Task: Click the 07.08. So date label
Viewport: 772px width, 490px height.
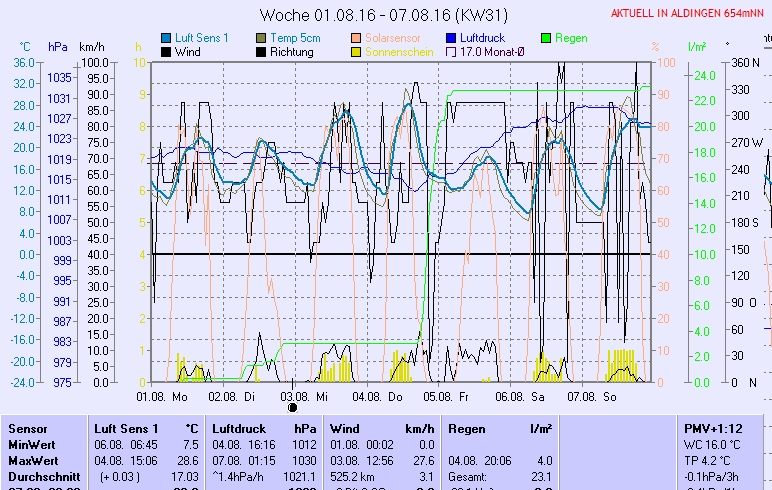Action: tap(592, 396)
